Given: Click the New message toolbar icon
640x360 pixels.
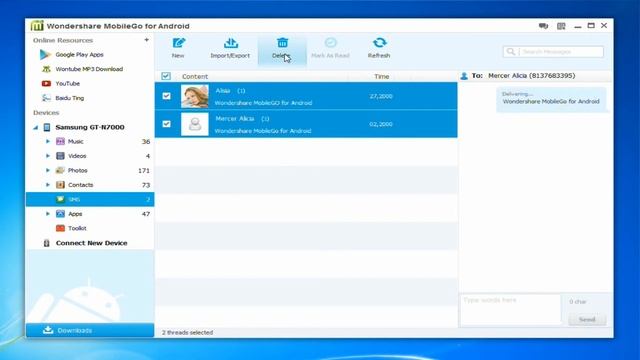Looking at the screenshot, I should pyautogui.click(x=179, y=43).
